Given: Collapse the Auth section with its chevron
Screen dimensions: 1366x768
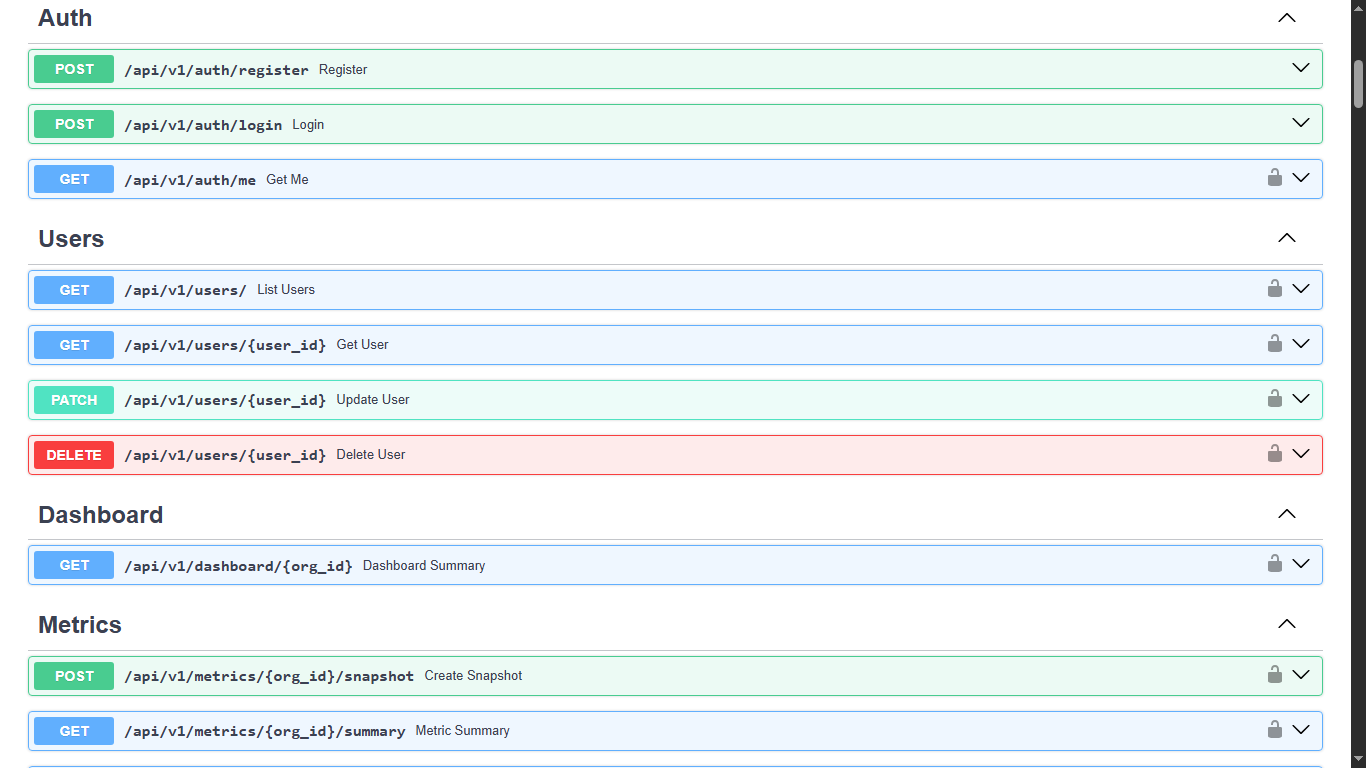Looking at the screenshot, I should pyautogui.click(x=1287, y=18).
